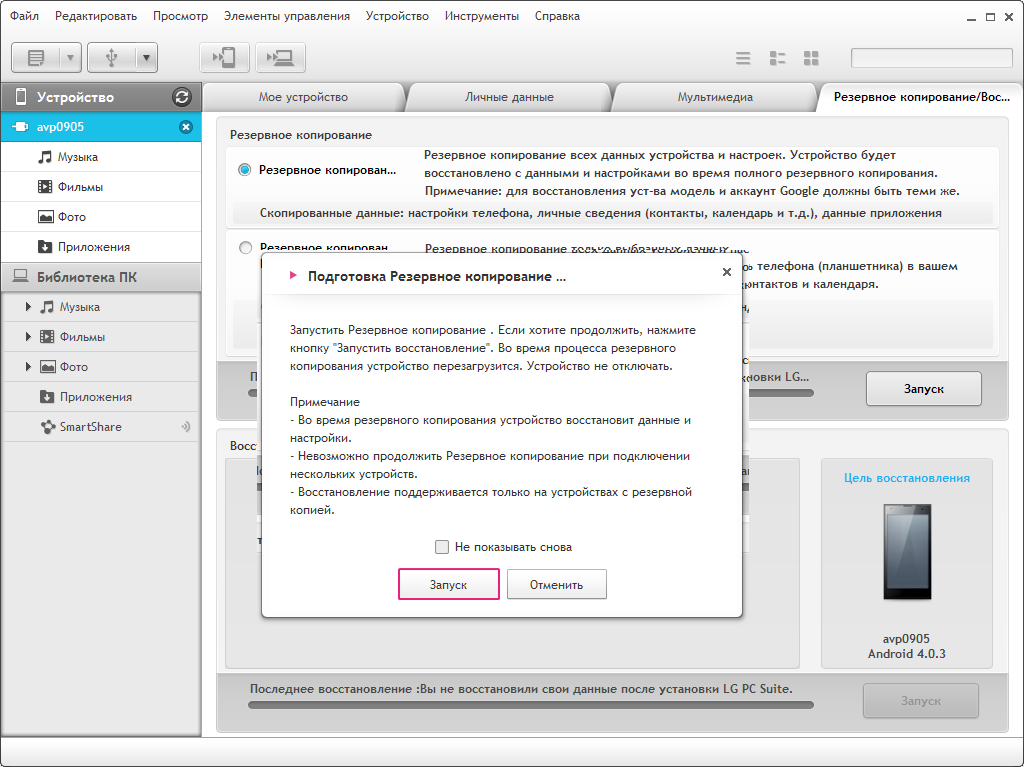This screenshot has height=767, width=1024.
Task: Click the Отменить button
Action: coord(556,584)
